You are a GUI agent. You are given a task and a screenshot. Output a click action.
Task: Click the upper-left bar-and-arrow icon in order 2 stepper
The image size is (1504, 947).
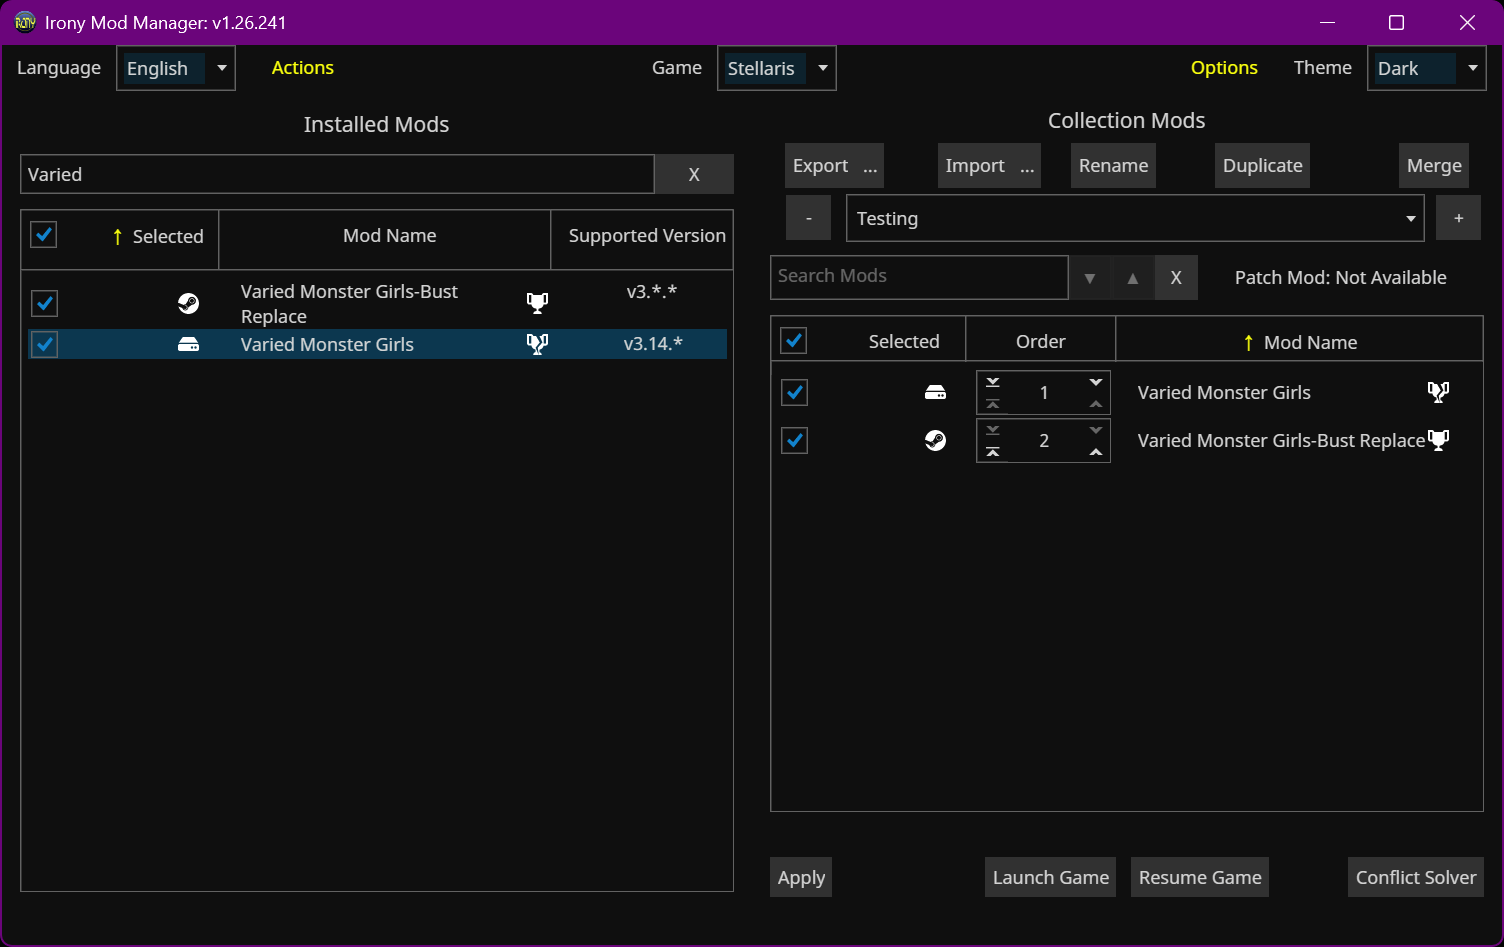click(x=993, y=430)
